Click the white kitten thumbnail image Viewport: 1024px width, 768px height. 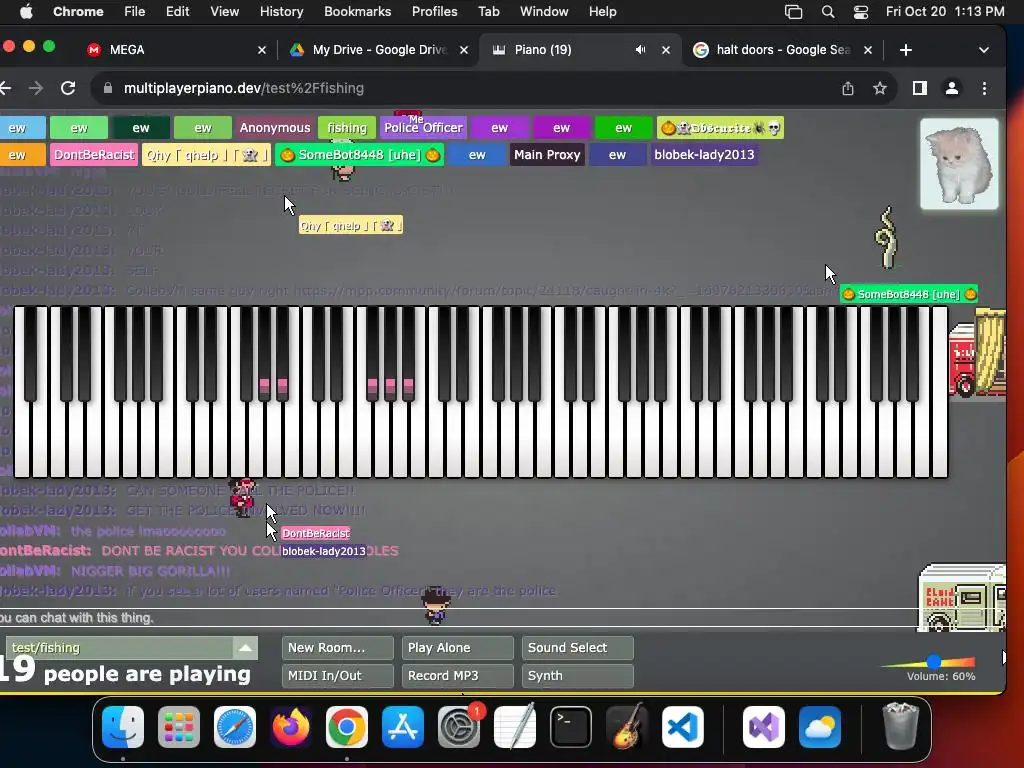[x=959, y=164]
